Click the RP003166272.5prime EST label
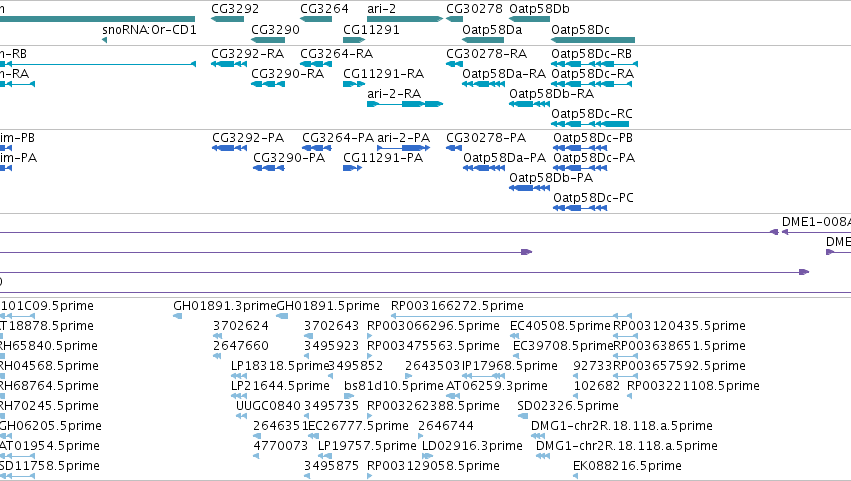851x481 pixels. pyautogui.click(x=458, y=306)
